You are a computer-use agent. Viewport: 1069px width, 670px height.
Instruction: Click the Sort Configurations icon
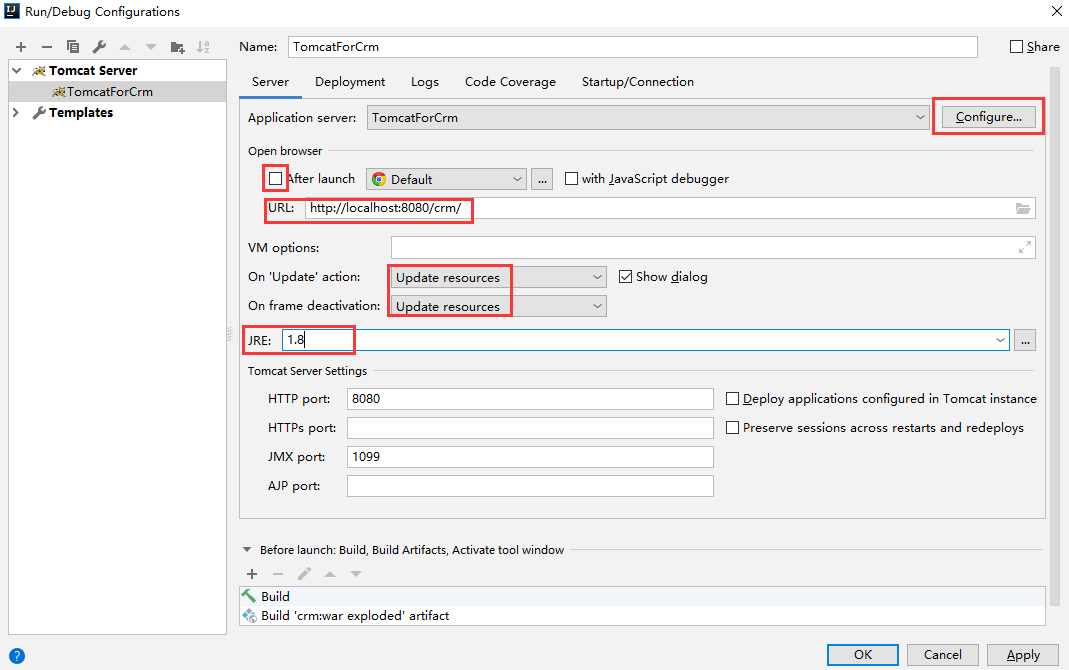(x=203, y=47)
